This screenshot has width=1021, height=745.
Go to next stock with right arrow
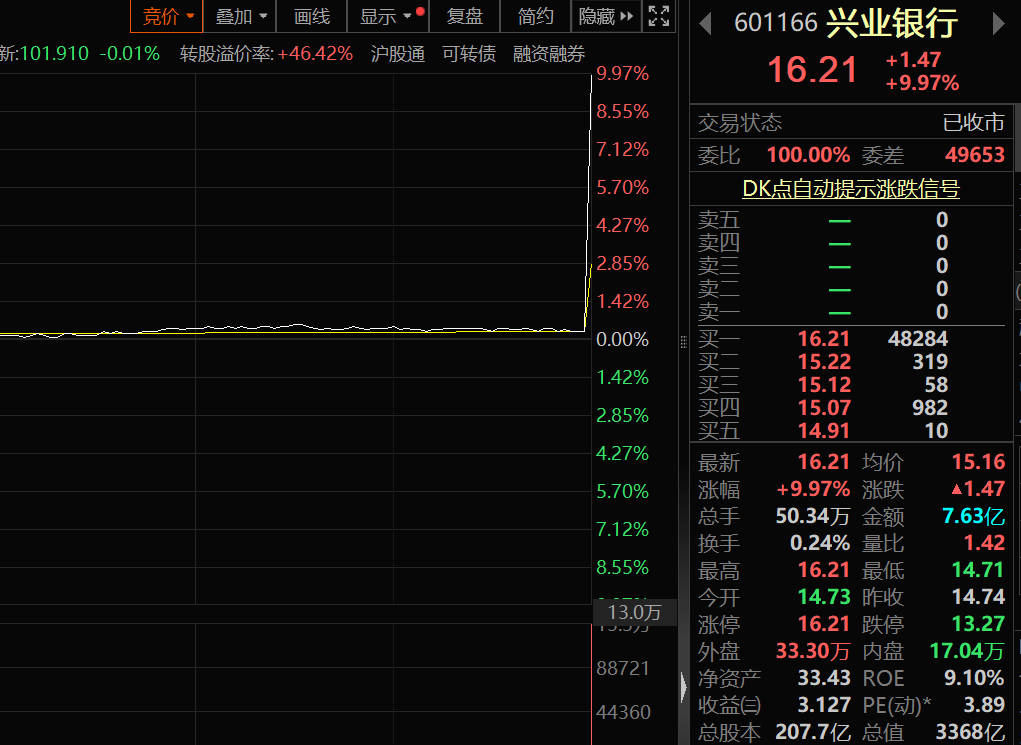tap(998, 24)
